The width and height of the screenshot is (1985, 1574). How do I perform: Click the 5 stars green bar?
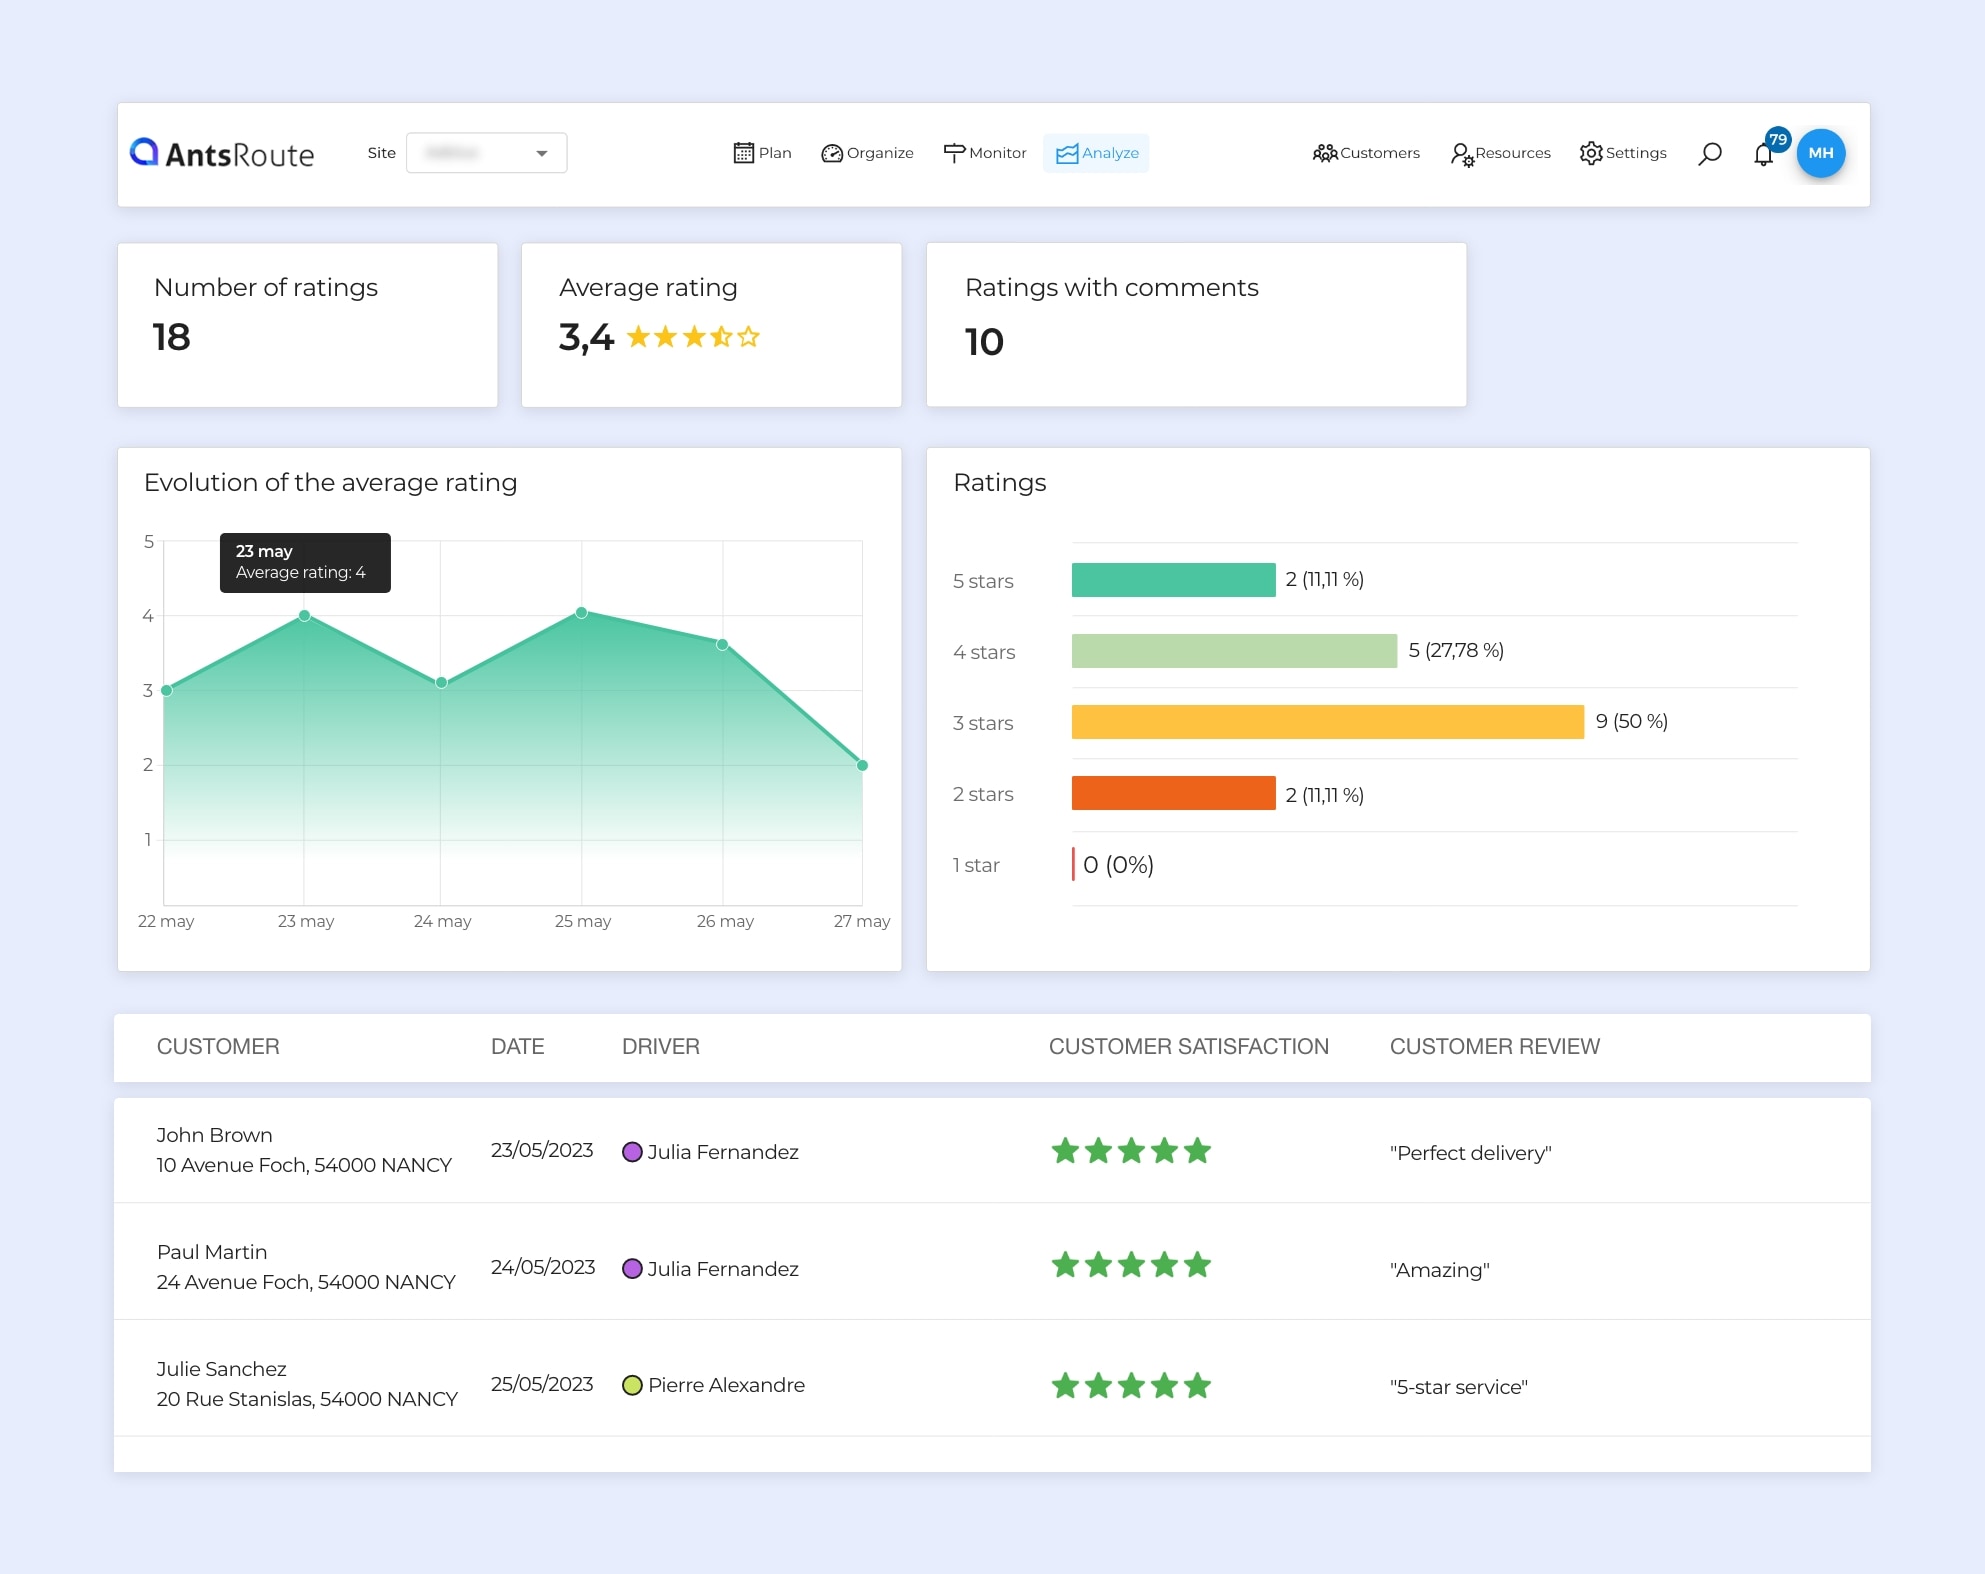[x=1173, y=580]
